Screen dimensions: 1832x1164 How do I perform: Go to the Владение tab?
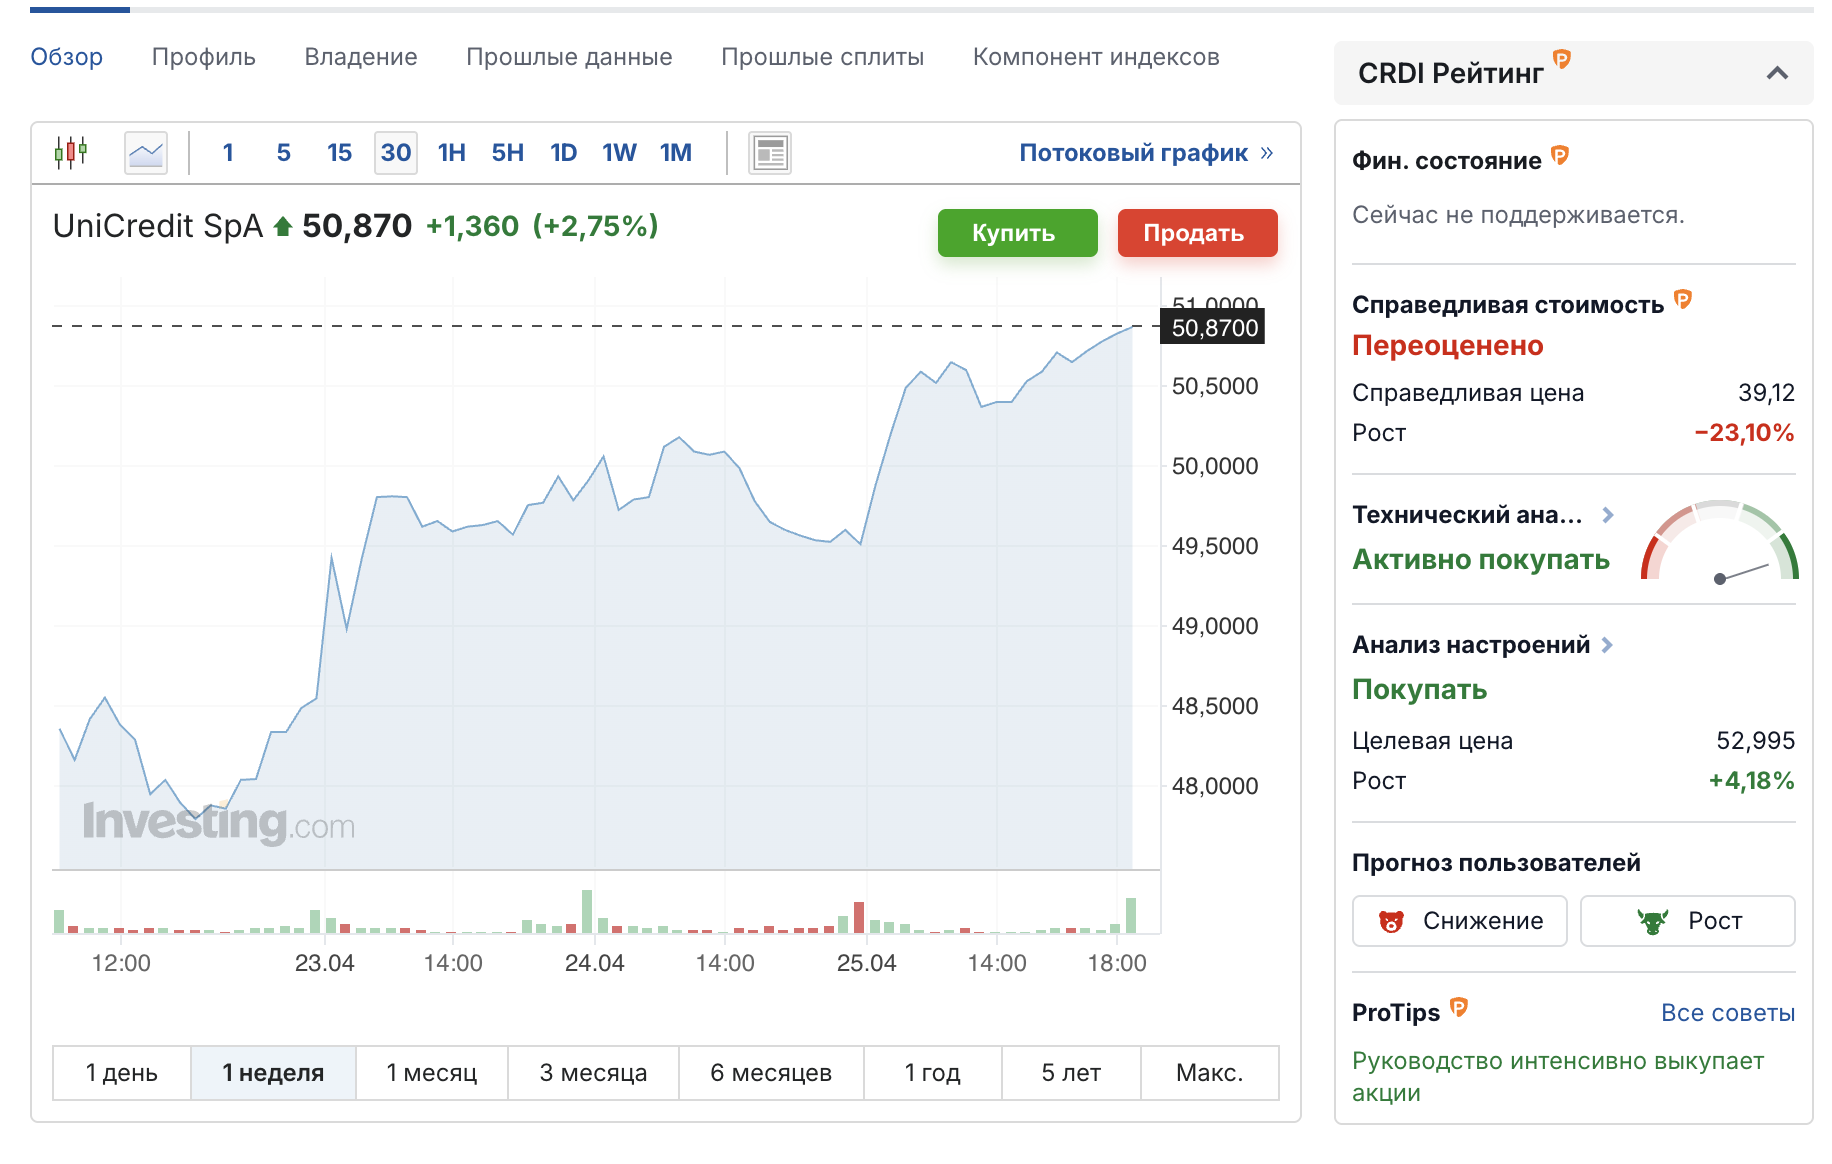(361, 57)
